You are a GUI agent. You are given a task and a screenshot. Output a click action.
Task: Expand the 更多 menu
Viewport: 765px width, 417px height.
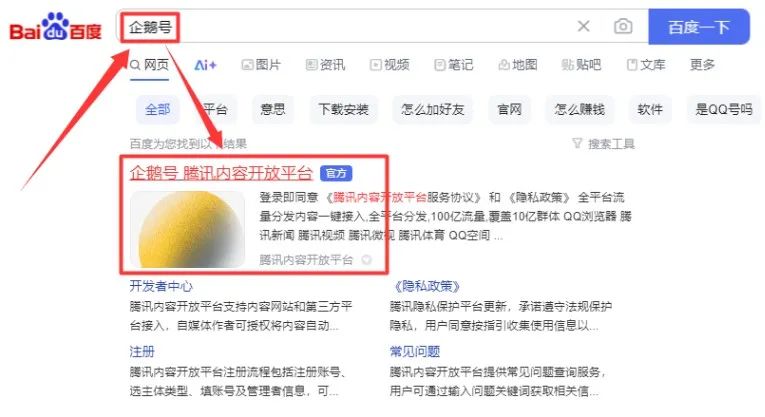pyautogui.click(x=703, y=65)
